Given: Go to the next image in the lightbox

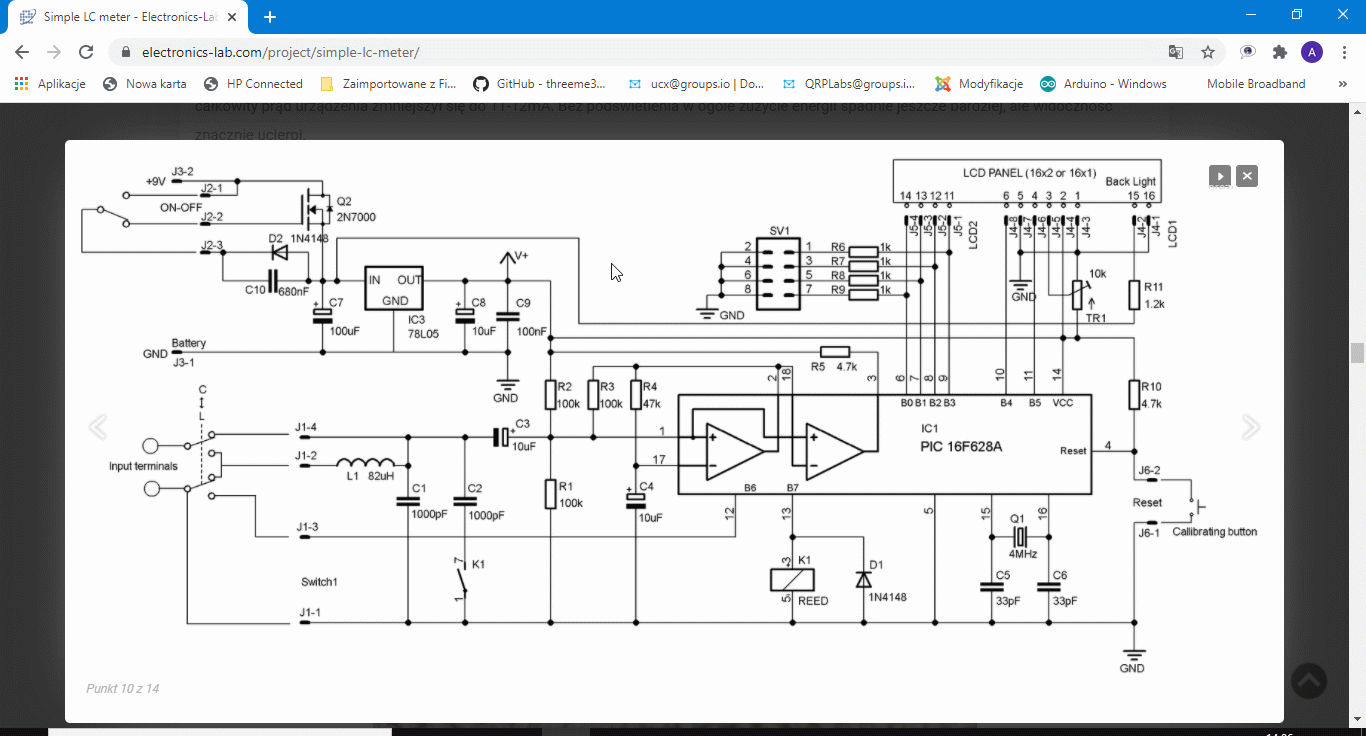Looking at the screenshot, I should pos(1251,427).
